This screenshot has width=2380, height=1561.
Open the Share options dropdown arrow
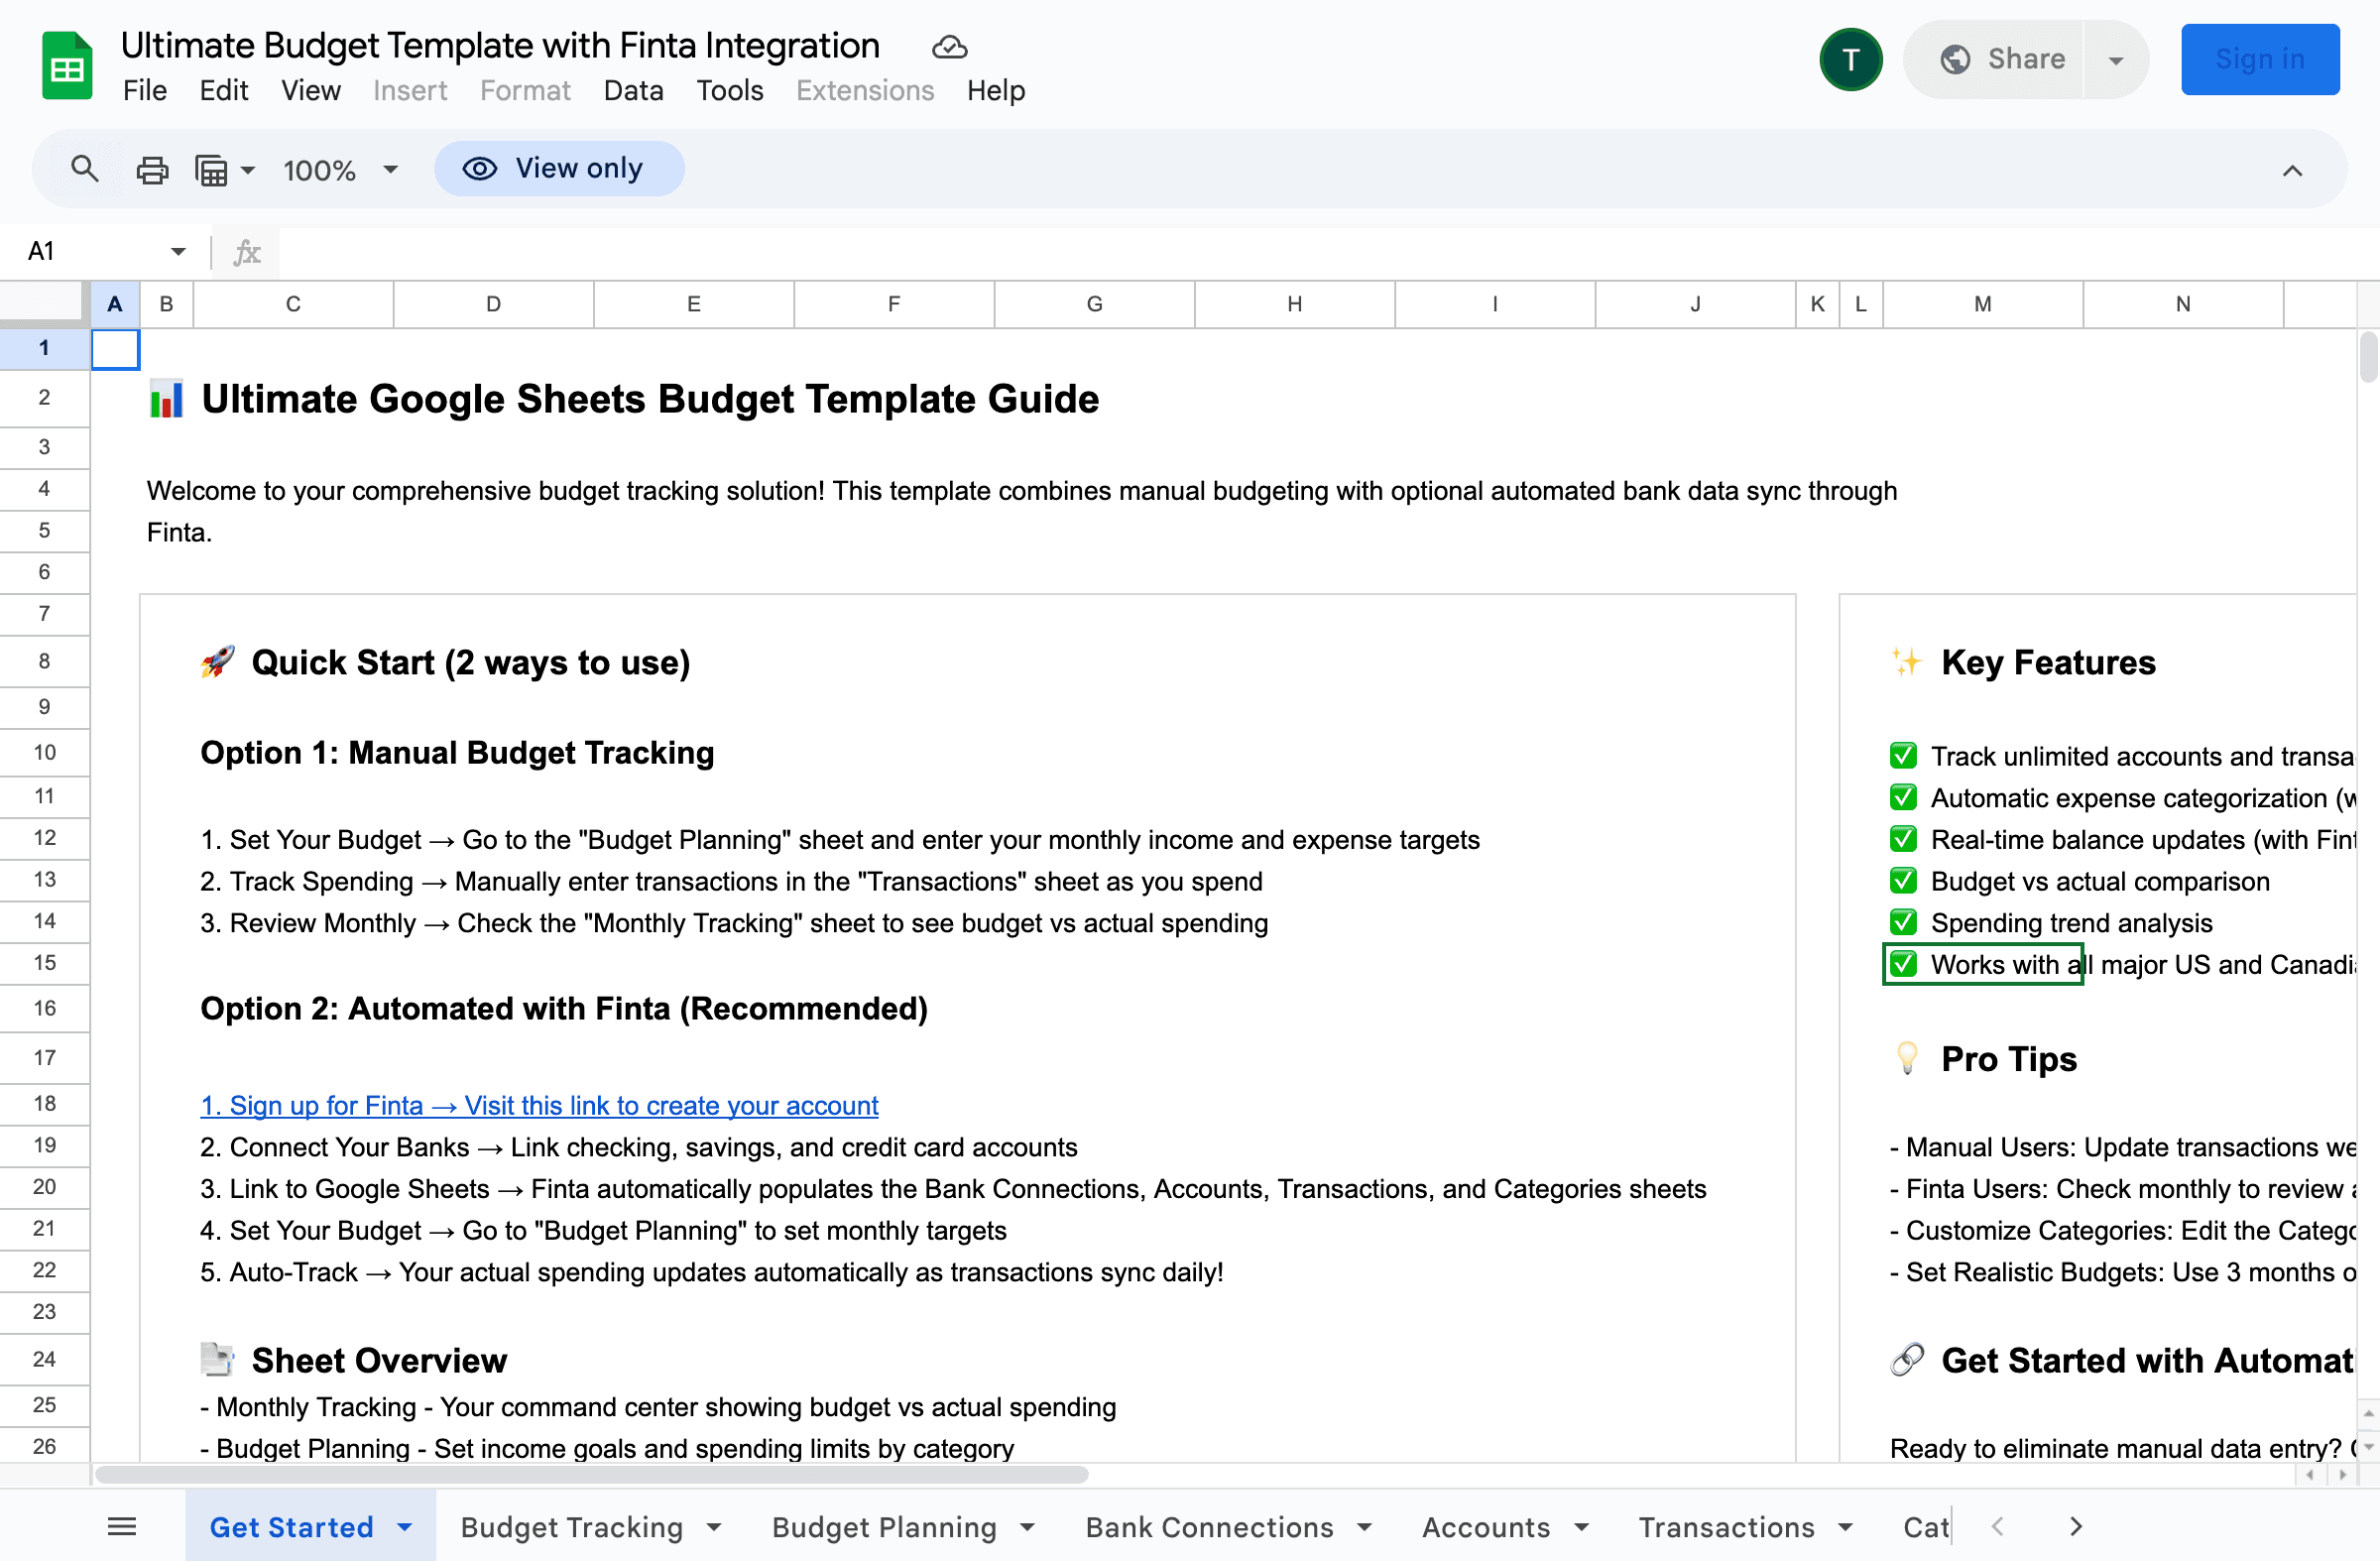point(2116,60)
